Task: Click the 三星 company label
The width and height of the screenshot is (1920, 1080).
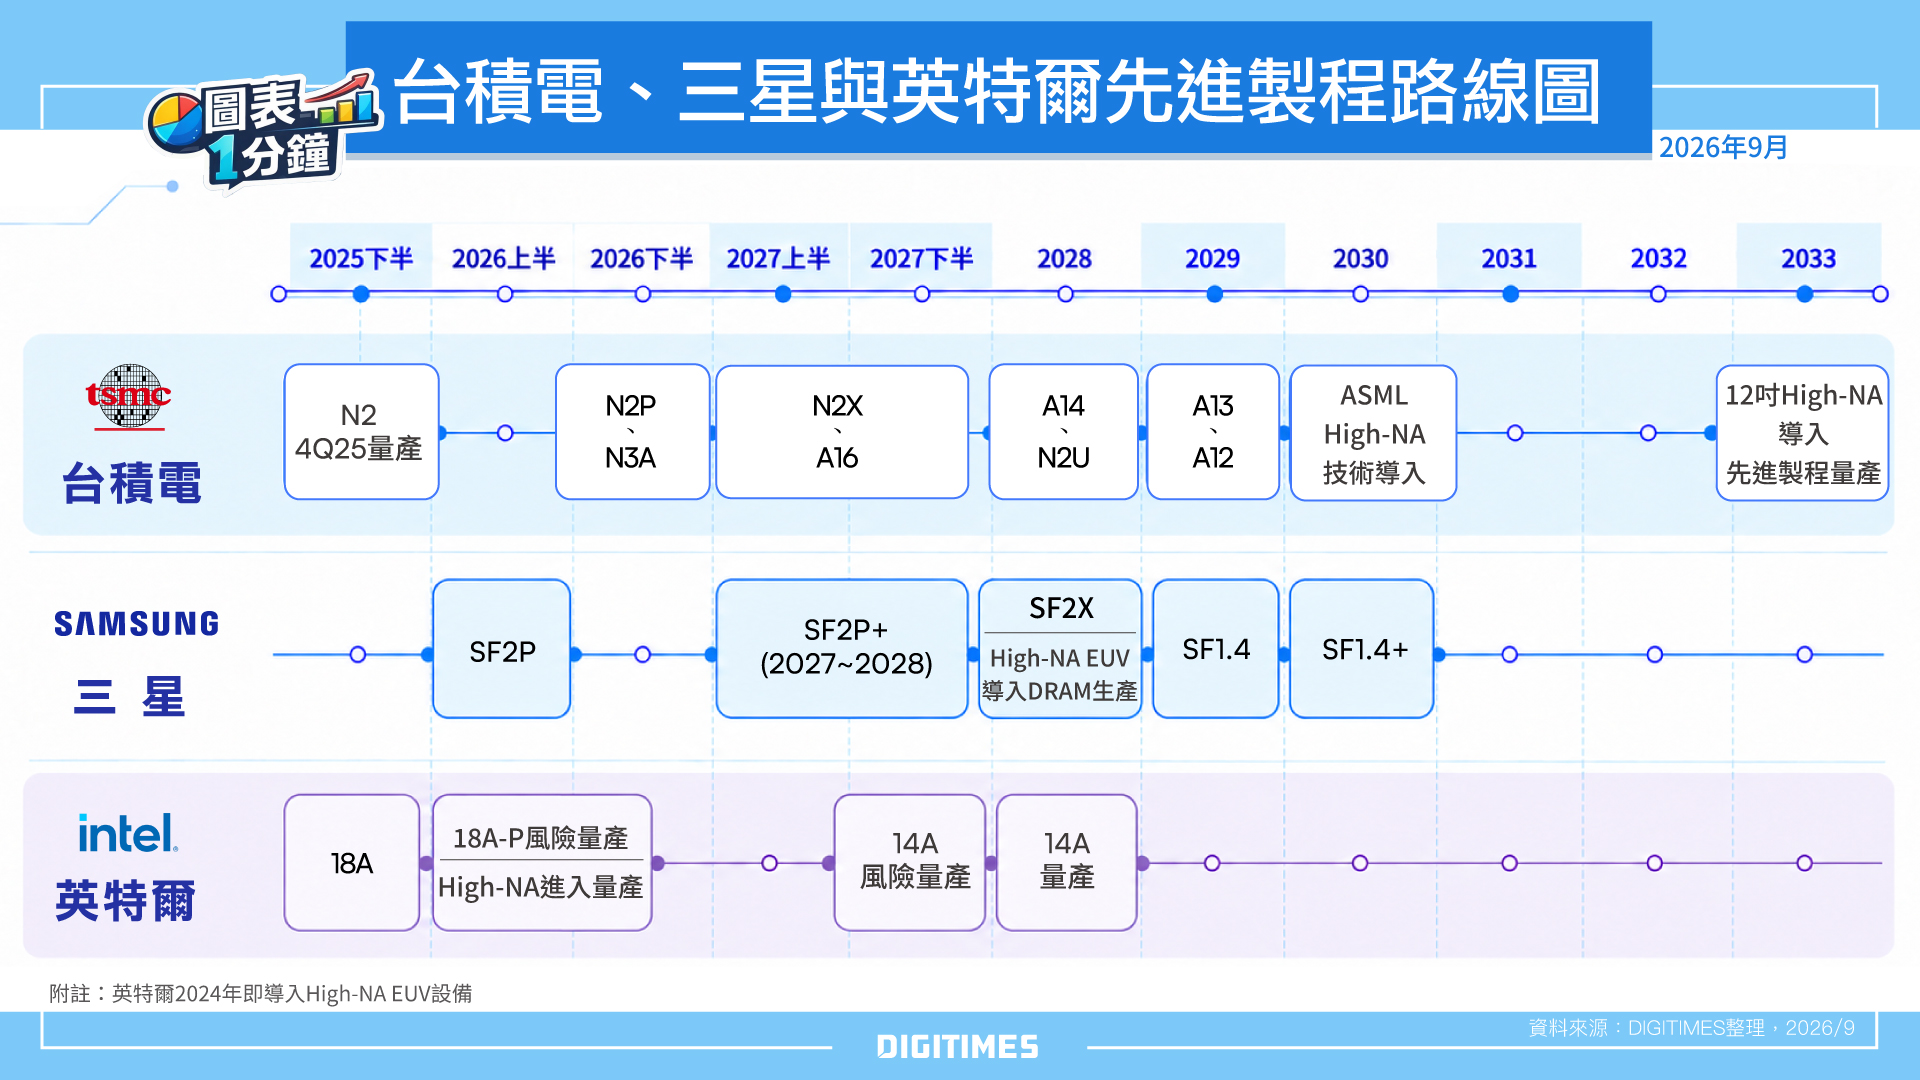Action: pos(130,697)
